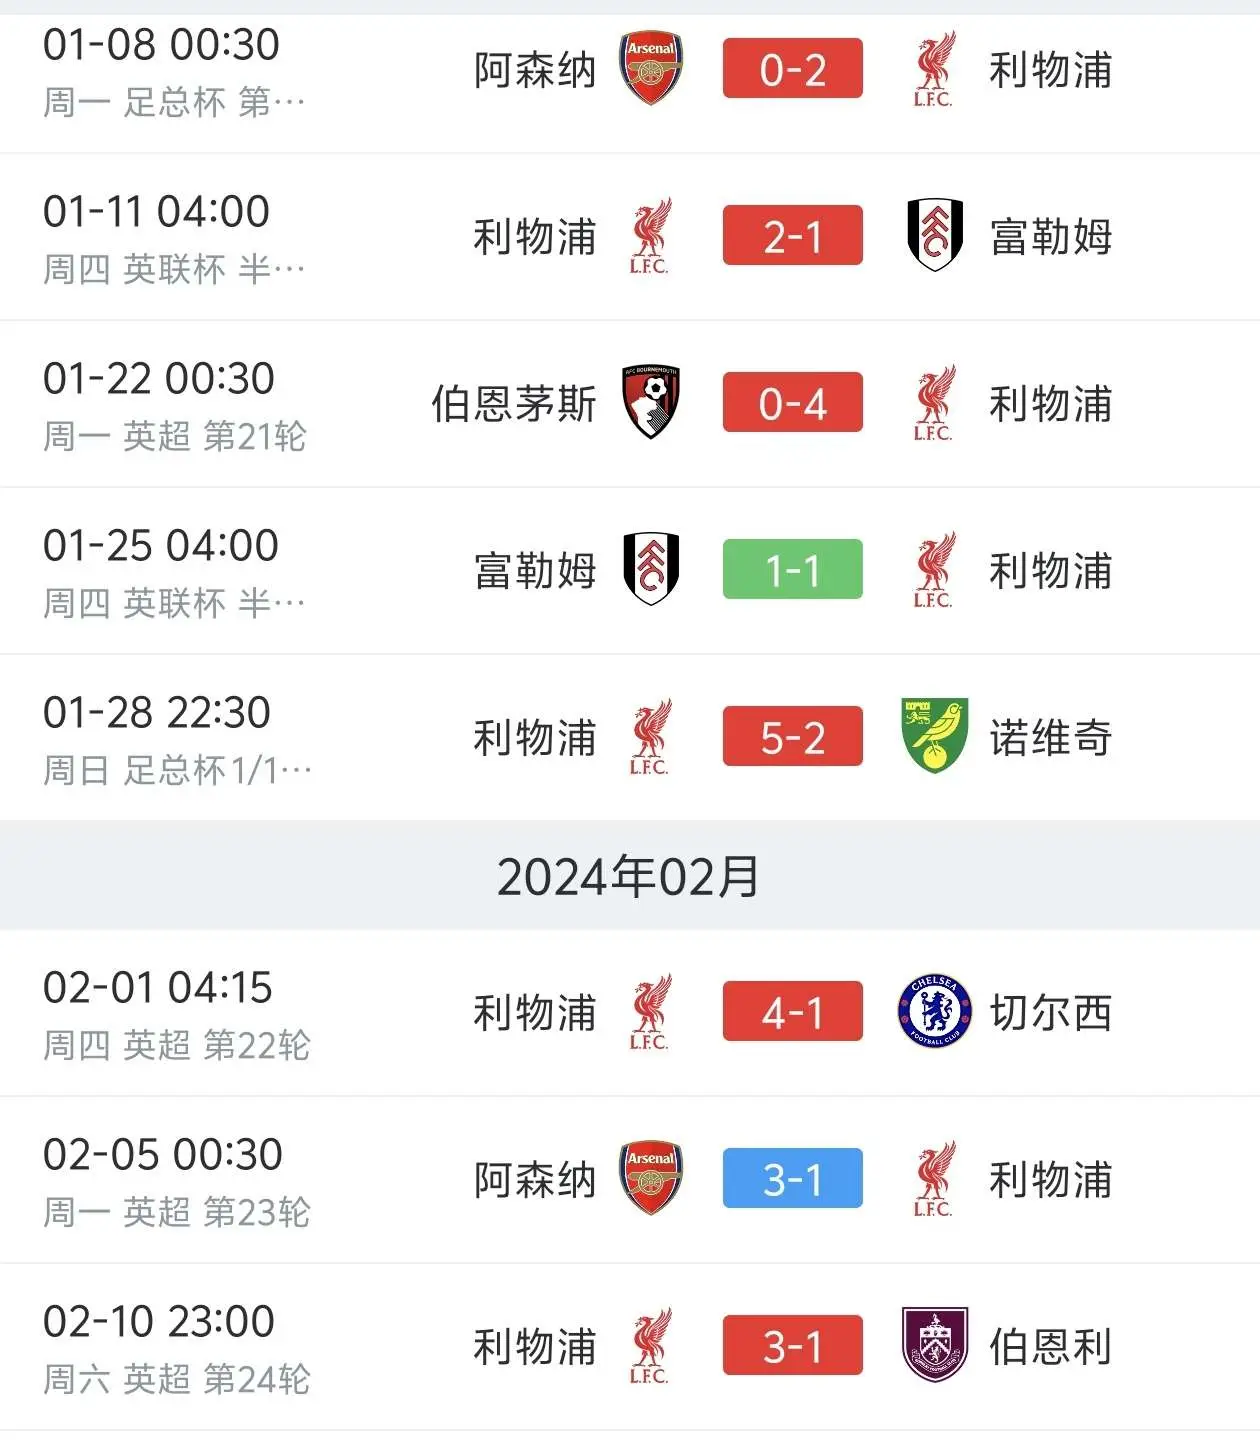
Task: Click Bournemouth crest in 01-22 match
Action: (651, 402)
